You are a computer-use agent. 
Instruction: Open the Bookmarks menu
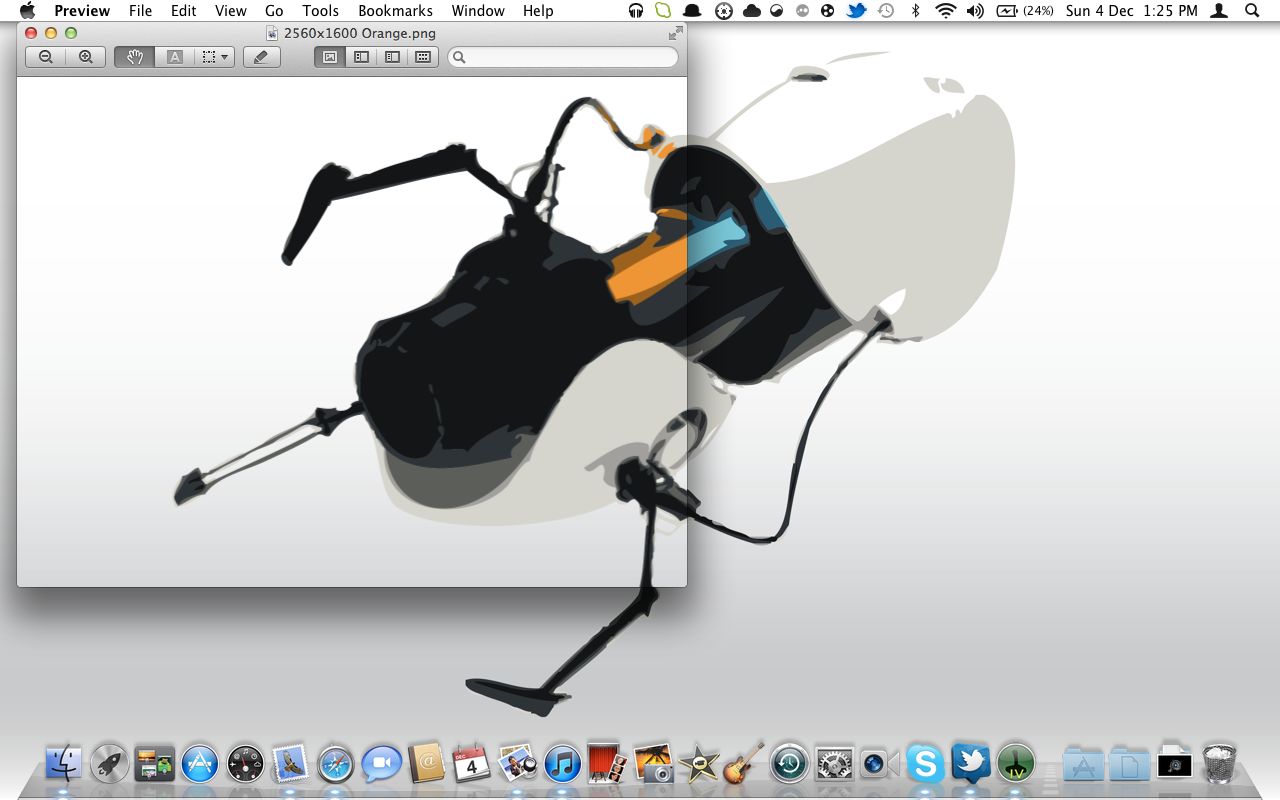click(x=395, y=11)
